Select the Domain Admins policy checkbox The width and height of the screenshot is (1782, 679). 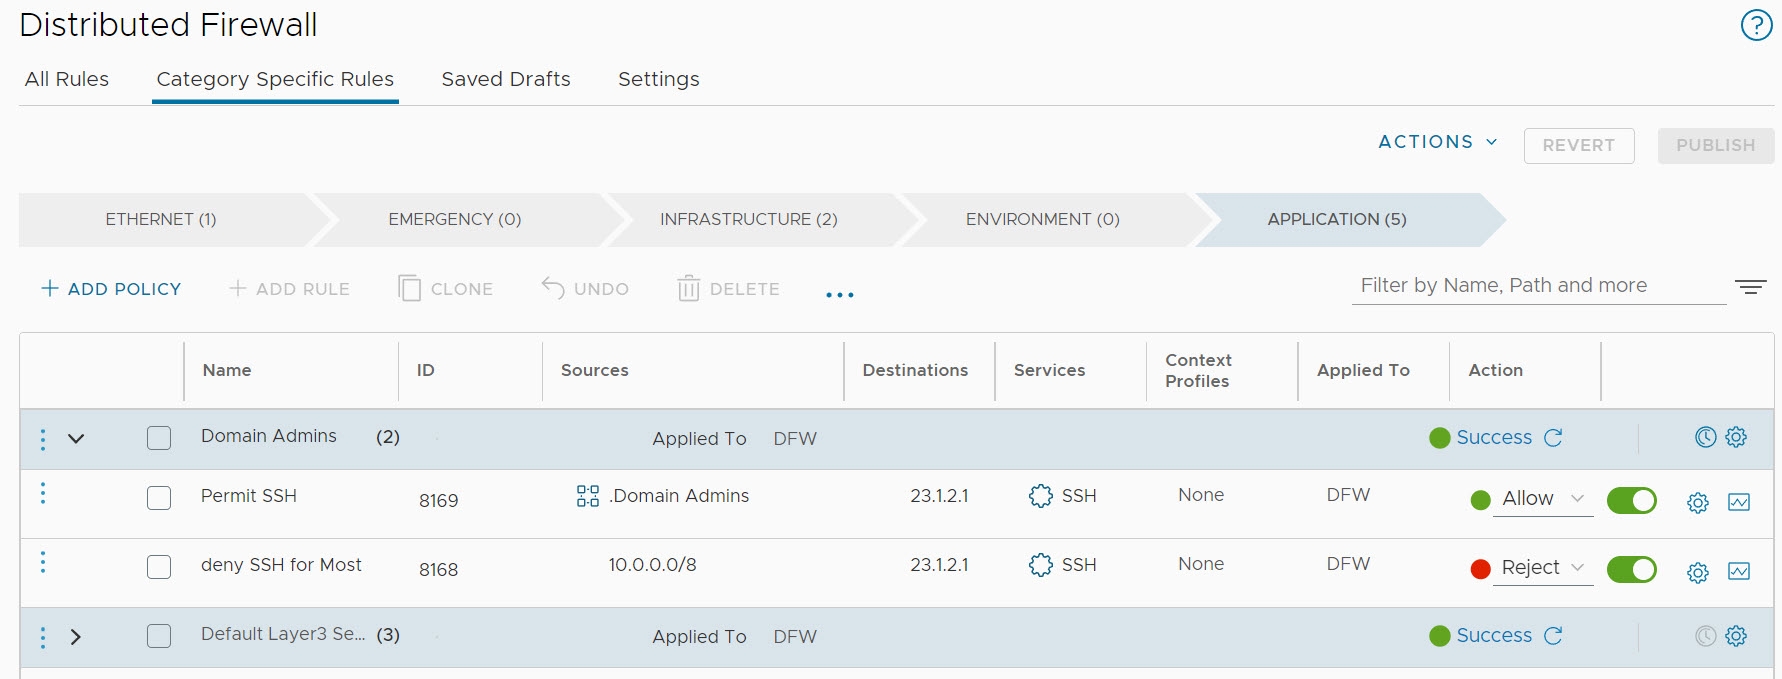pyautogui.click(x=159, y=438)
